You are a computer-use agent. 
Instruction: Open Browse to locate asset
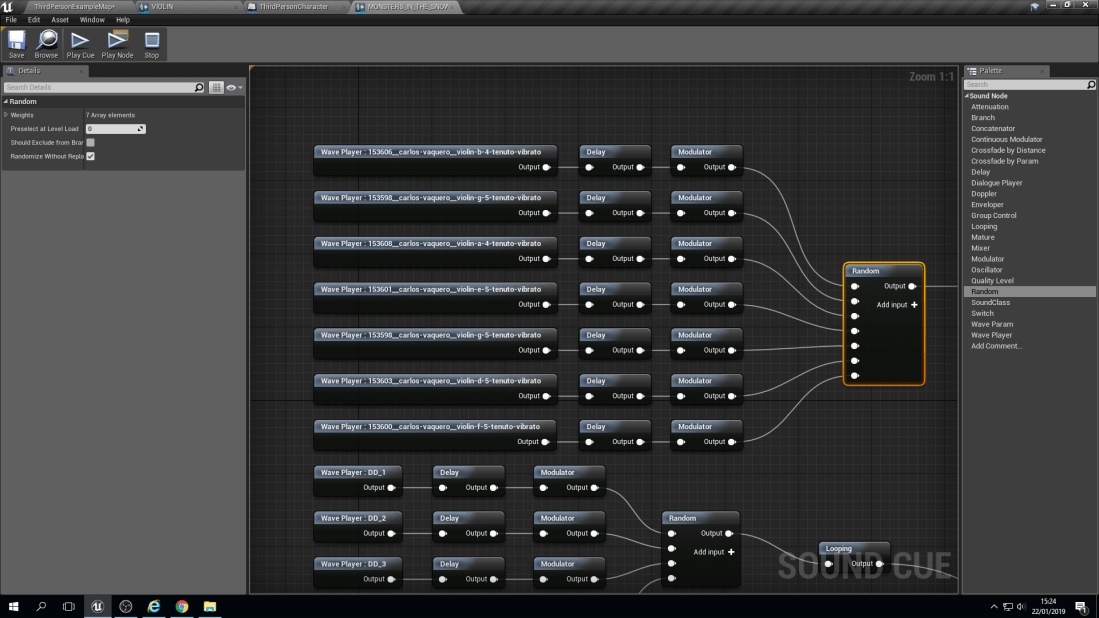[x=46, y=44]
